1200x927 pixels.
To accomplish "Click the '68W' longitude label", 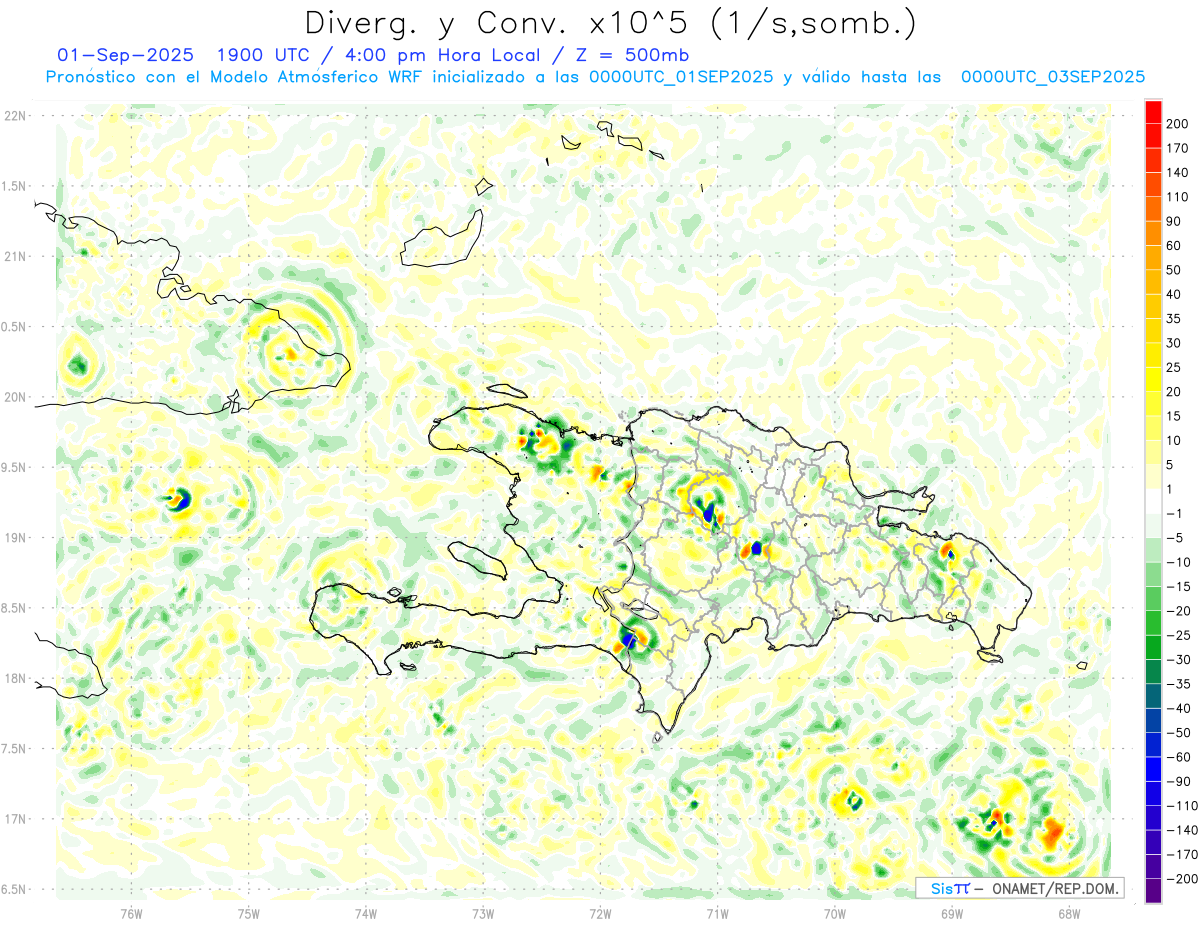I will (x=1069, y=913).
